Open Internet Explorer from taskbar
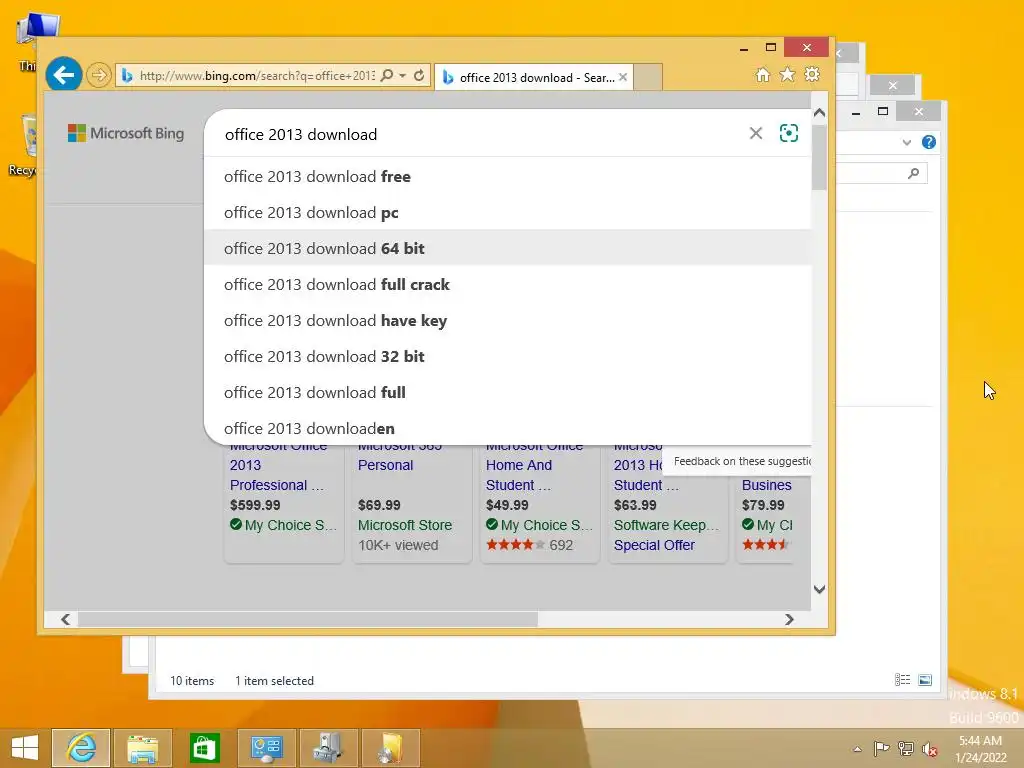The height and width of the screenshot is (768, 1024). click(81, 748)
